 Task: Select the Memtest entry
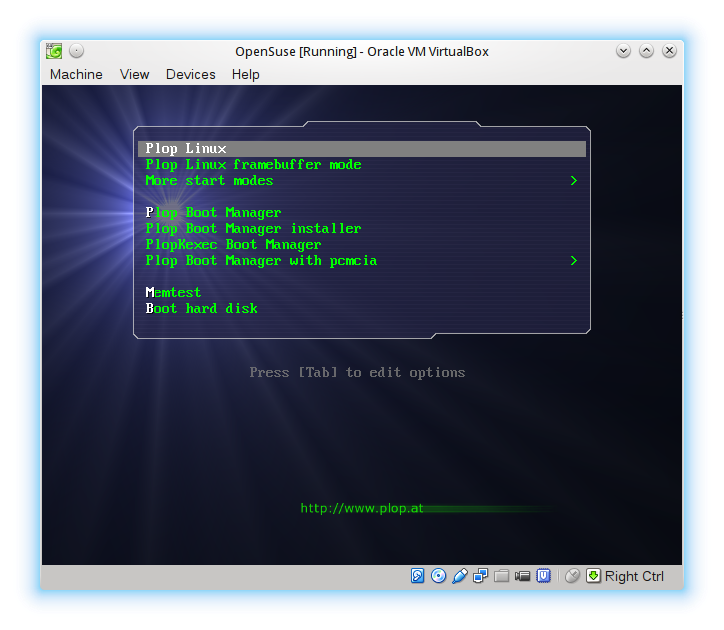(x=362, y=292)
